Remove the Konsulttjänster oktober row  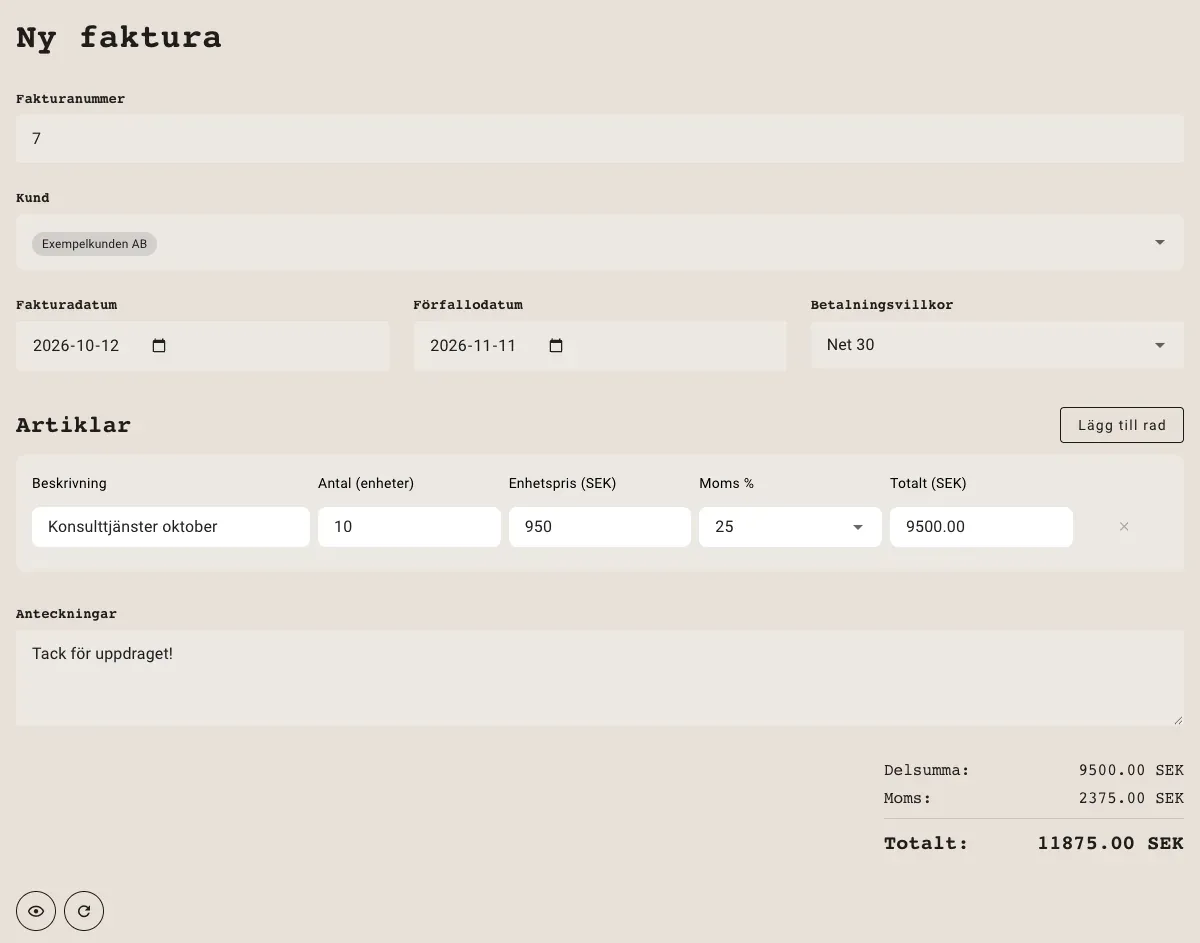tap(1124, 527)
